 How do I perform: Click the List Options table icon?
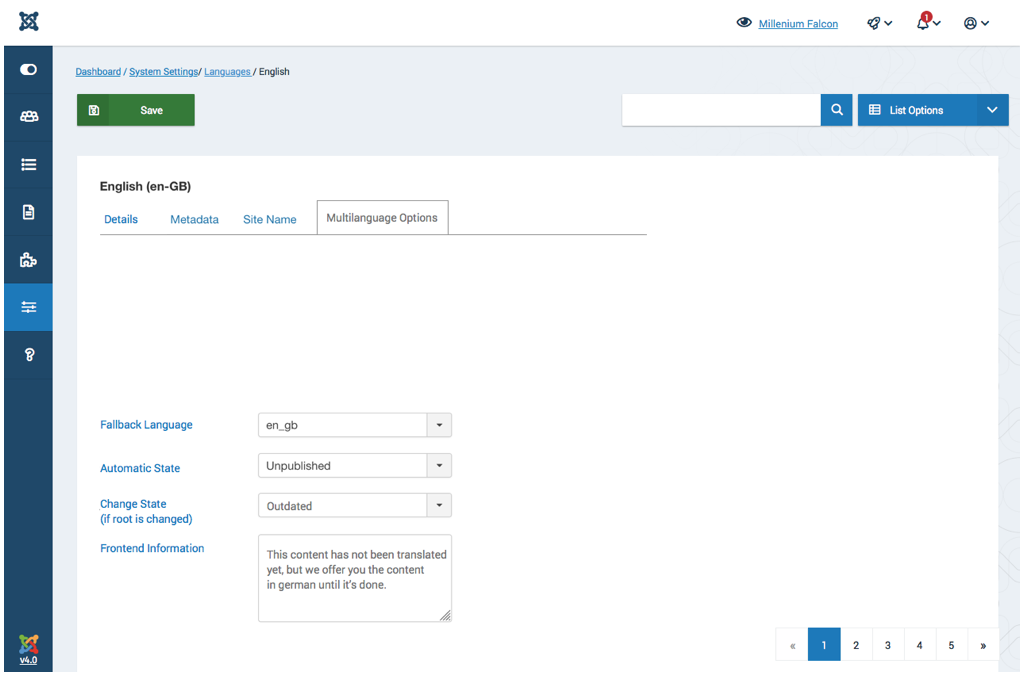point(874,110)
